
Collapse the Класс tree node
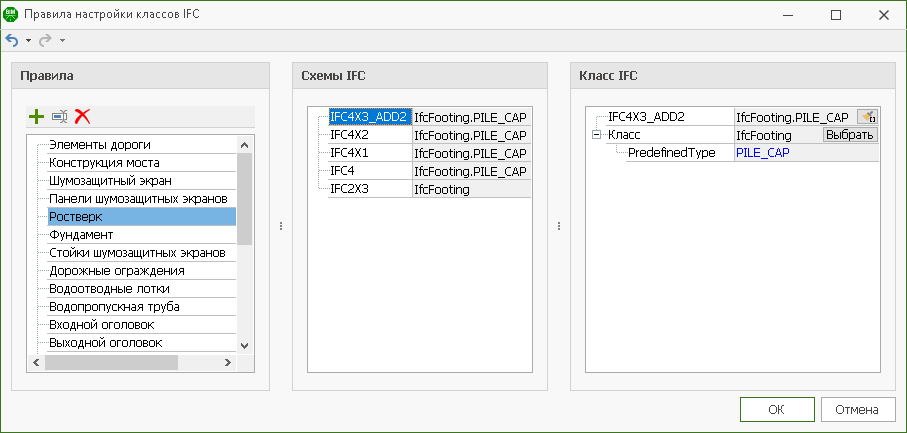click(597, 135)
